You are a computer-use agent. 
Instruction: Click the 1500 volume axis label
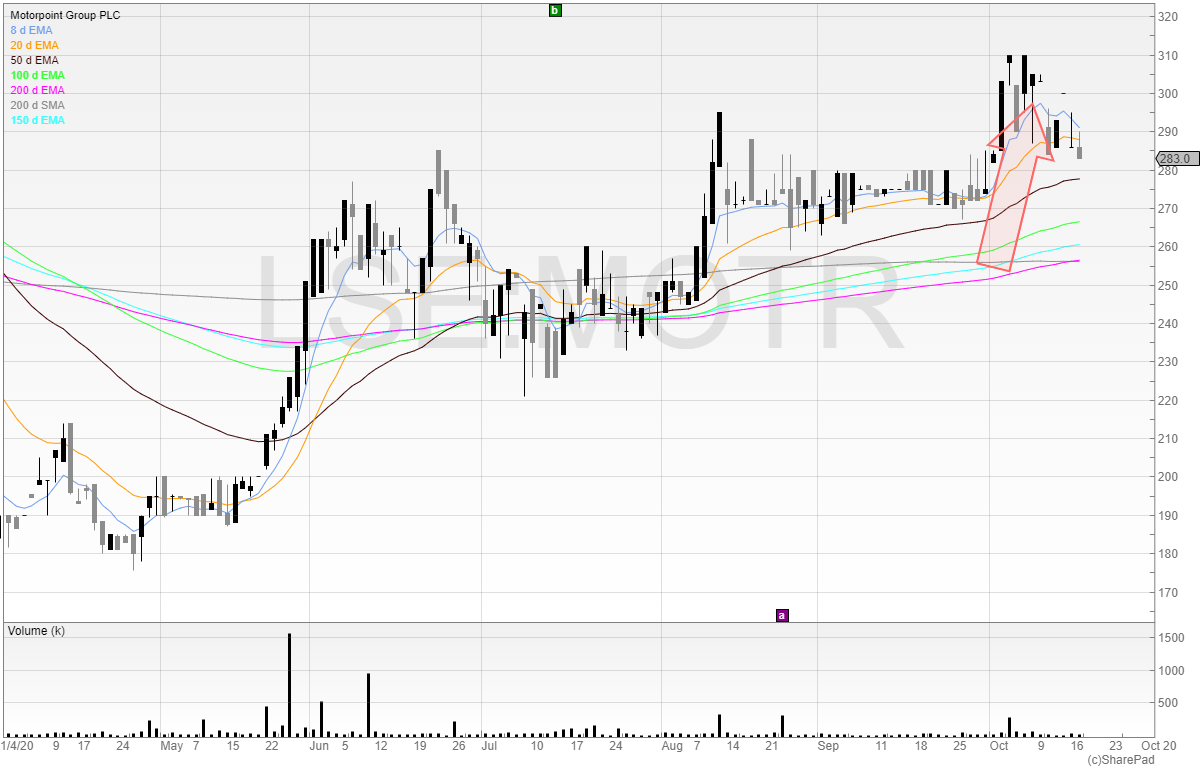(1172, 638)
